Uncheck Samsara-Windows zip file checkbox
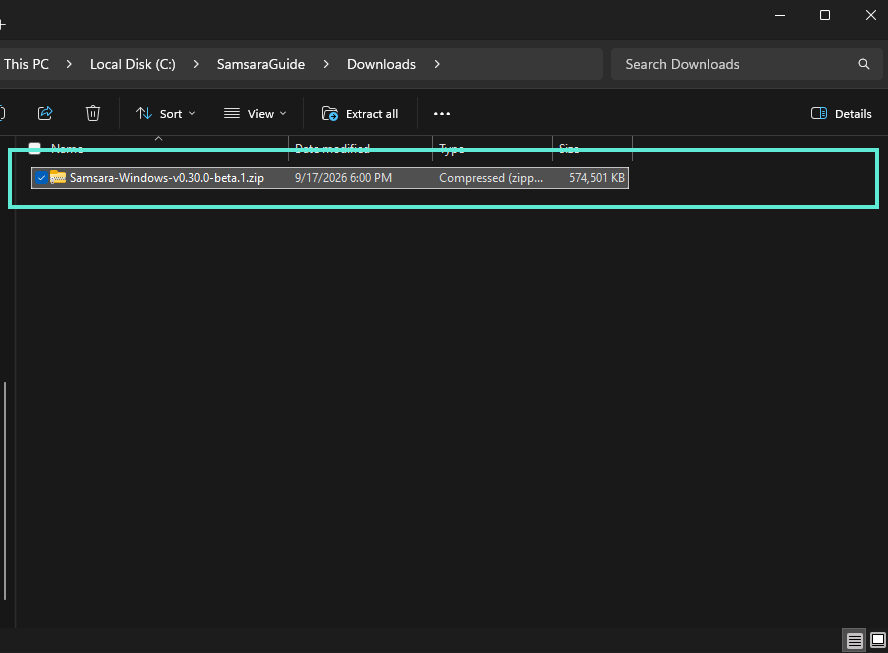The height and width of the screenshot is (653, 888). (x=41, y=178)
